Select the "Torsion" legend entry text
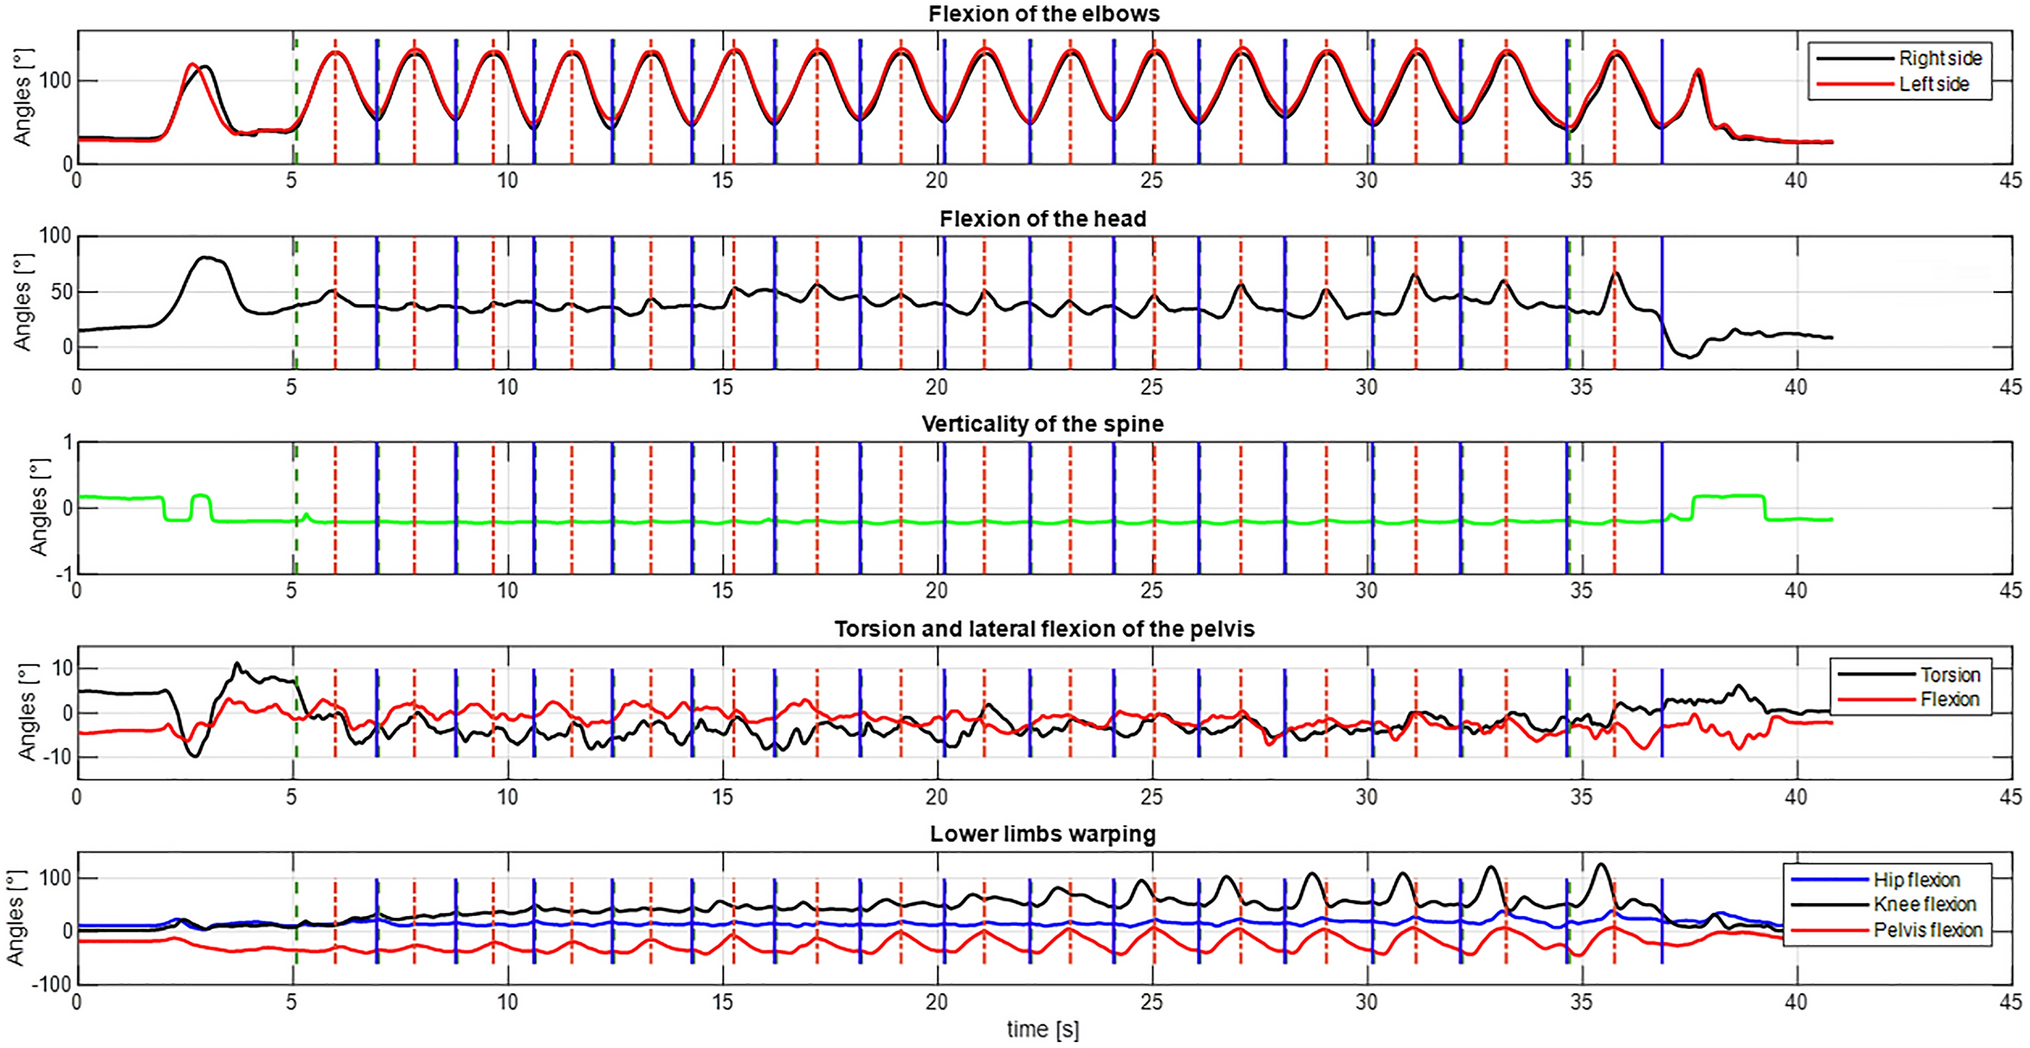The height and width of the screenshot is (1048, 2030). click(x=1949, y=674)
